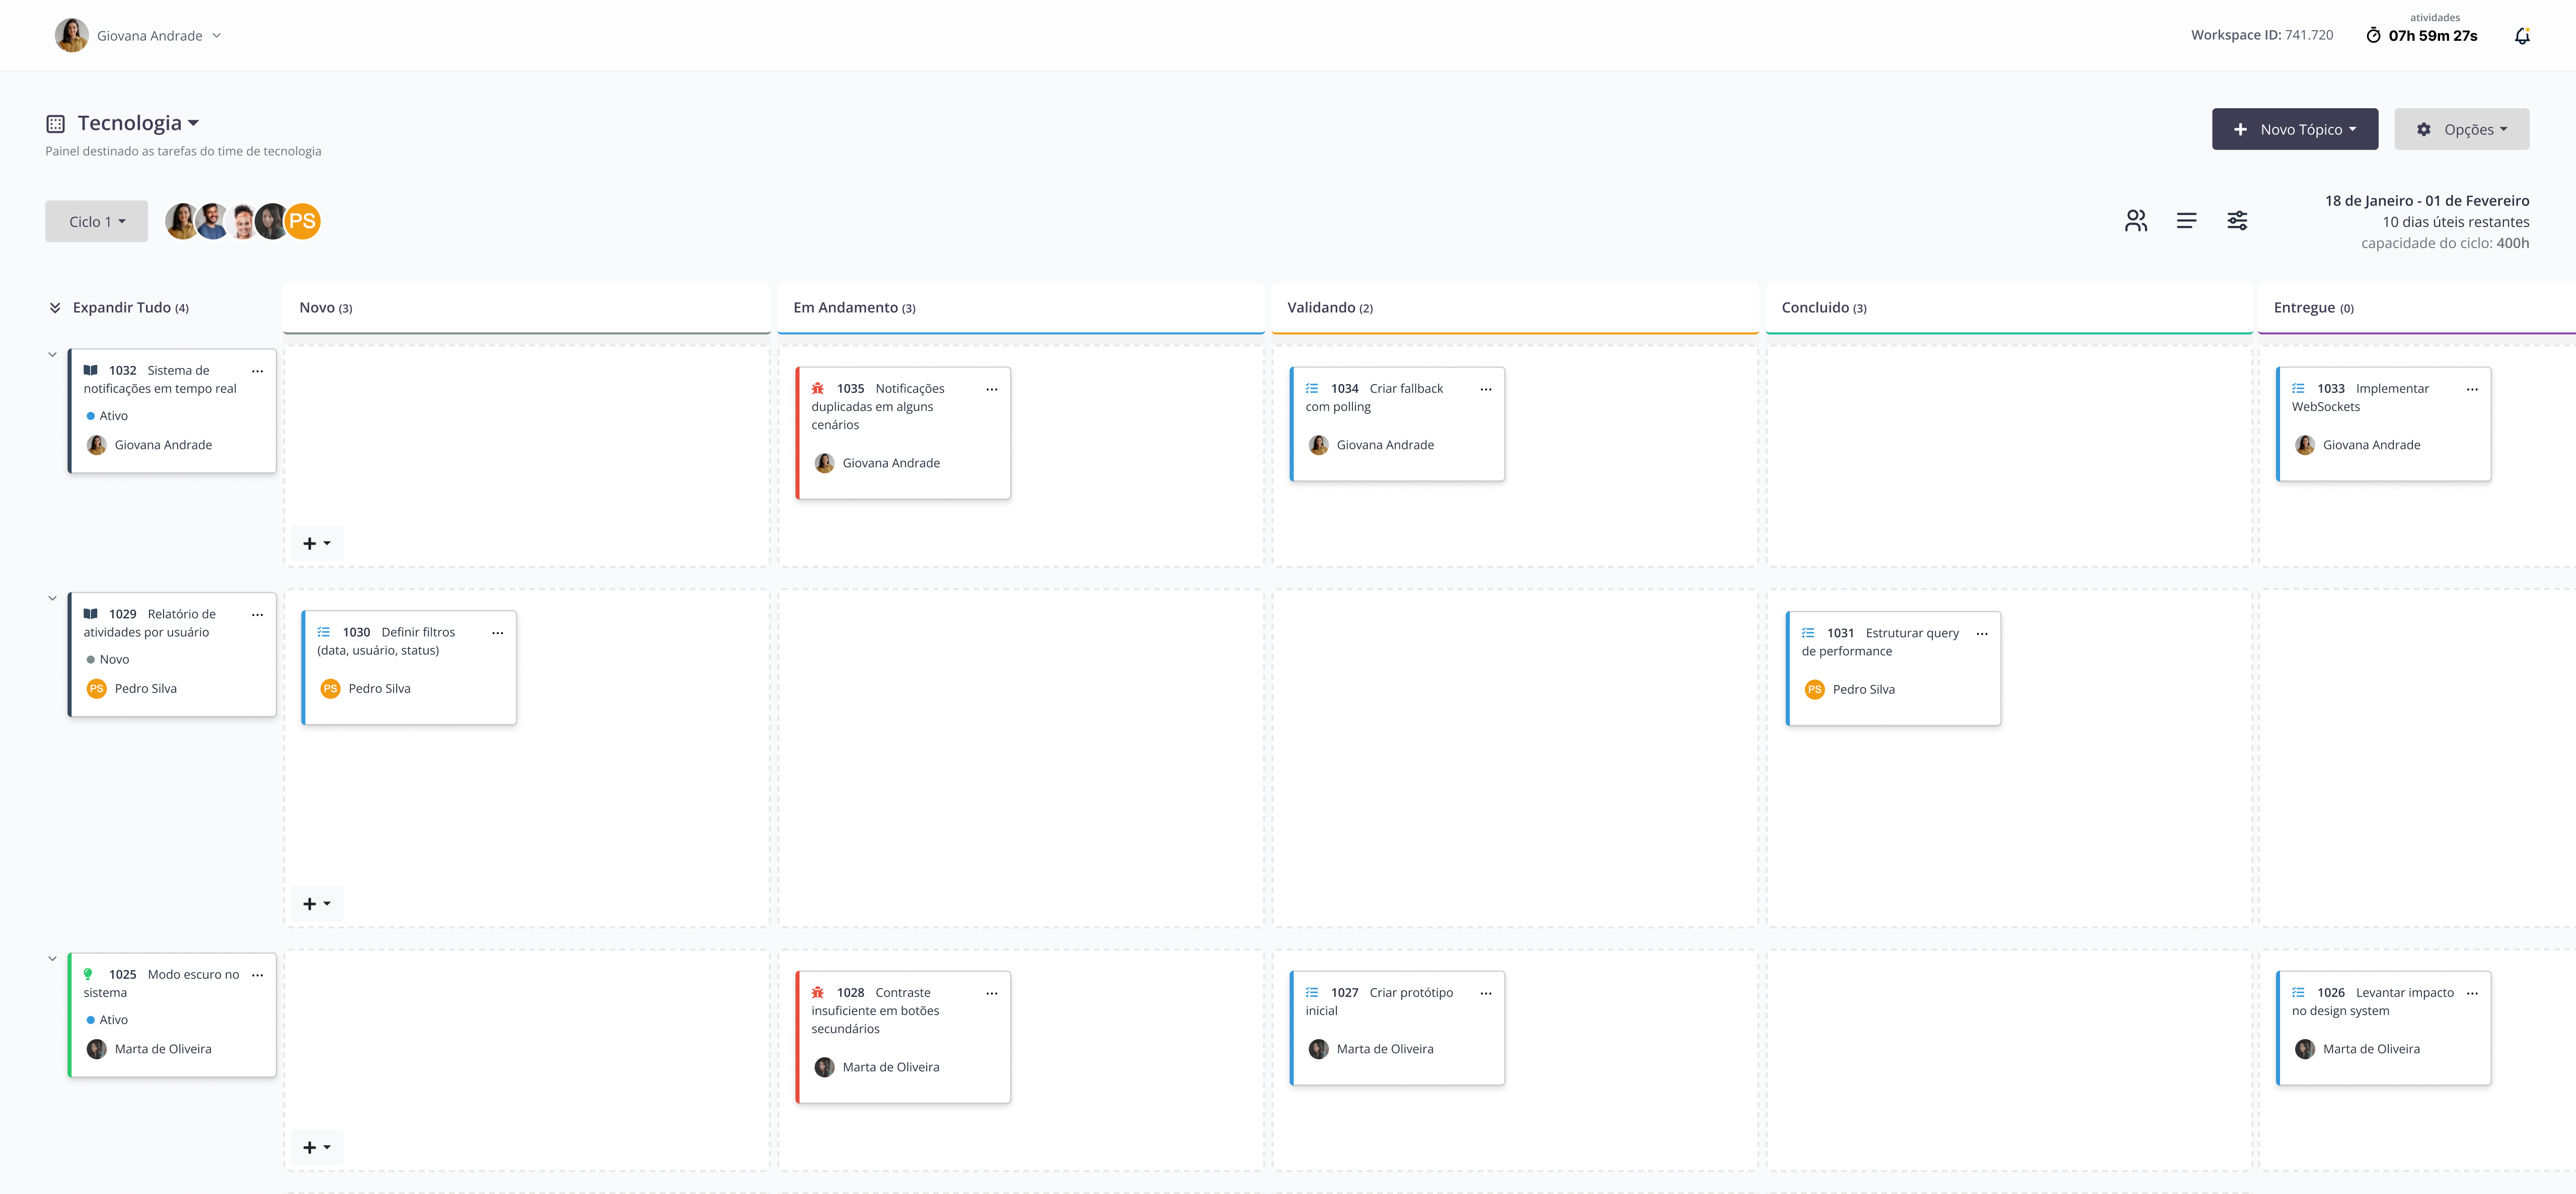Open three-dot menu on card 1035
2576x1194 pixels.
[991, 389]
